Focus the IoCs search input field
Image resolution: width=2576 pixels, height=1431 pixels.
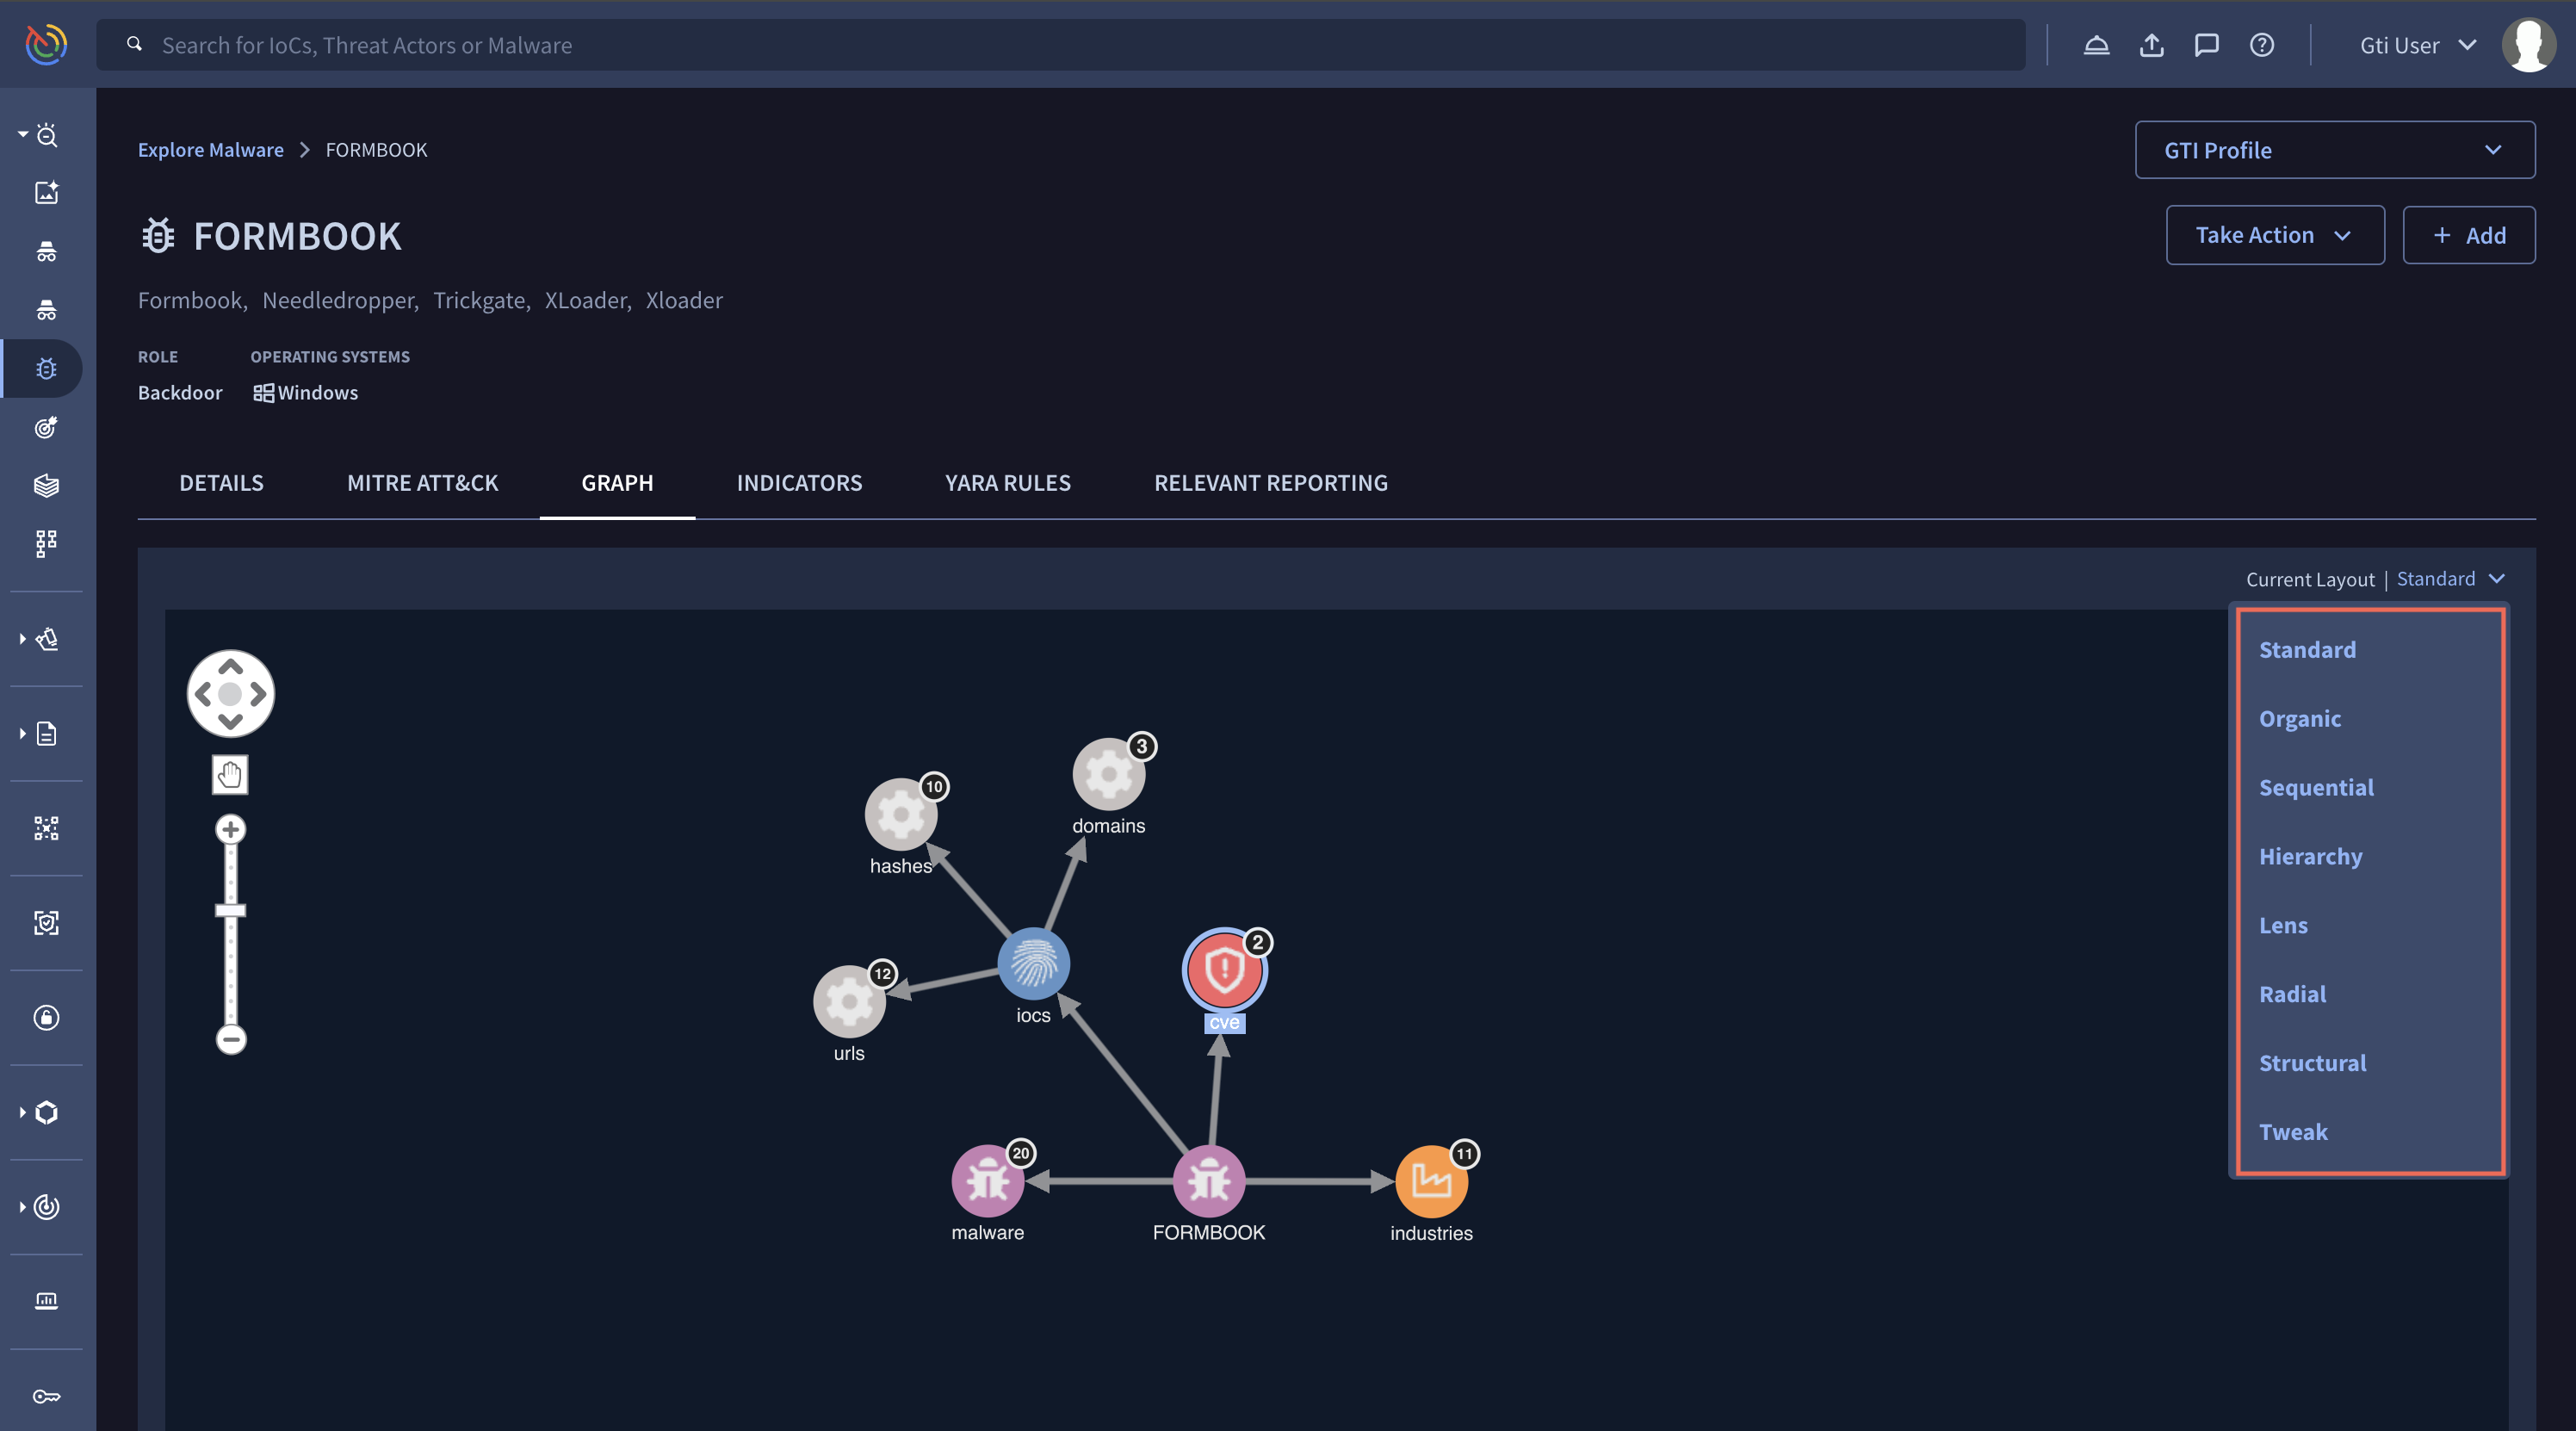1060,45
